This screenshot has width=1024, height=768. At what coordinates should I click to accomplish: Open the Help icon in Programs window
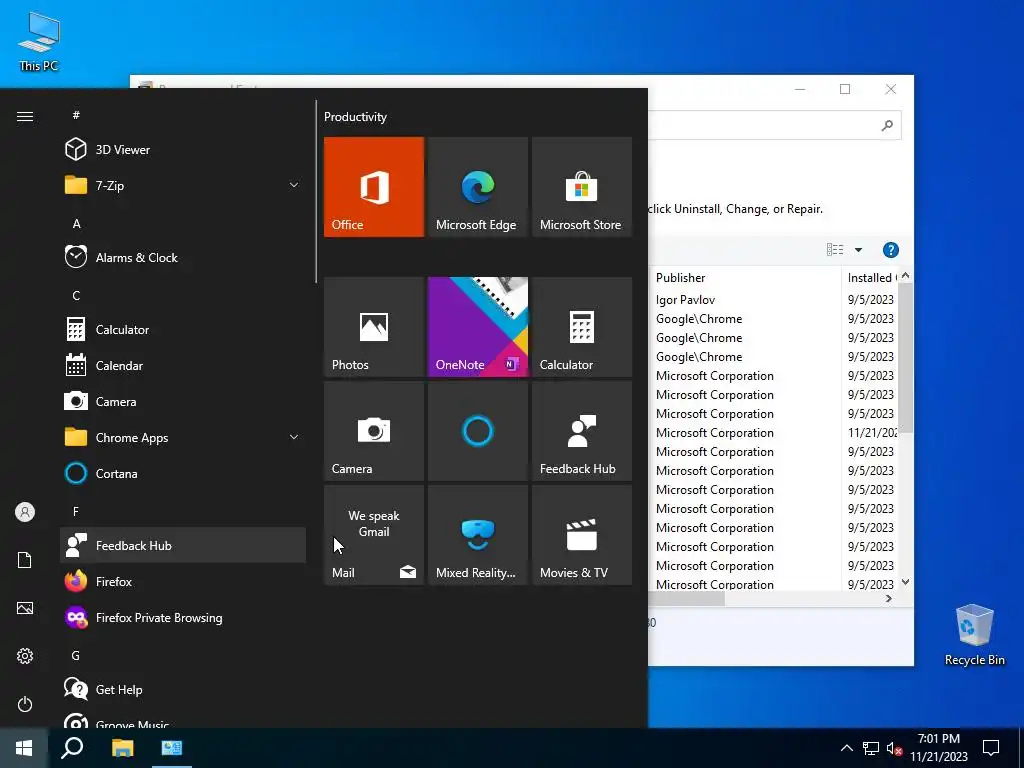[891, 249]
